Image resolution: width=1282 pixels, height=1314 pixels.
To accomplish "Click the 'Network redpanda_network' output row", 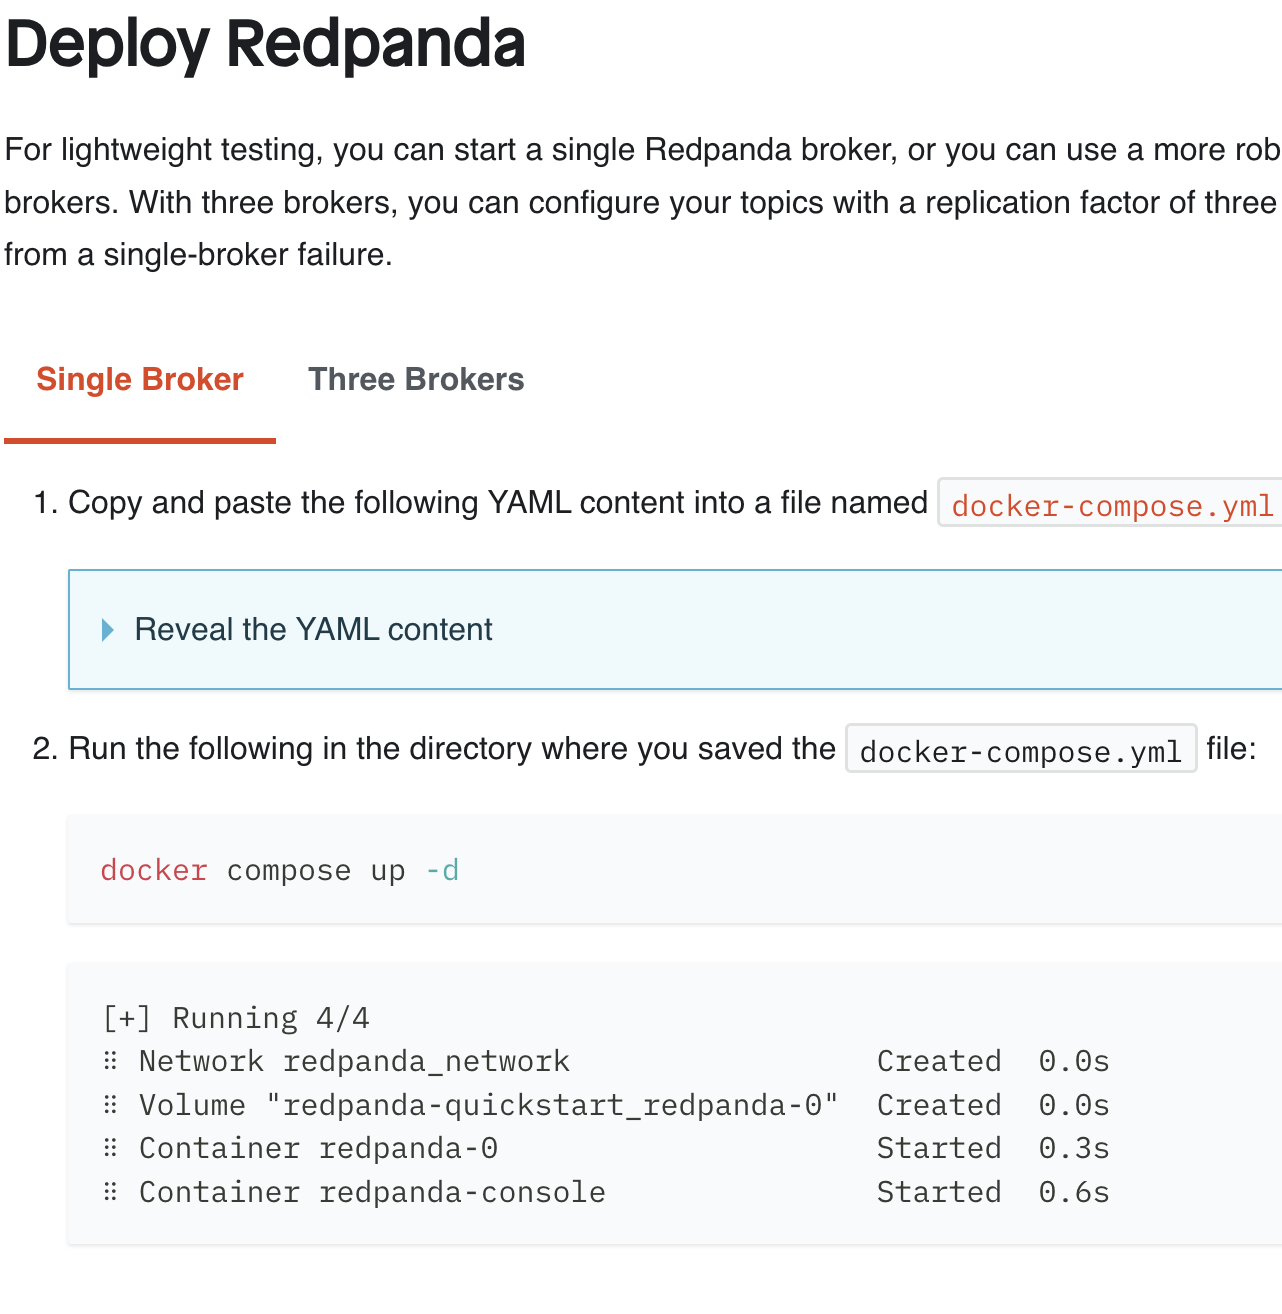I will tap(606, 1061).
